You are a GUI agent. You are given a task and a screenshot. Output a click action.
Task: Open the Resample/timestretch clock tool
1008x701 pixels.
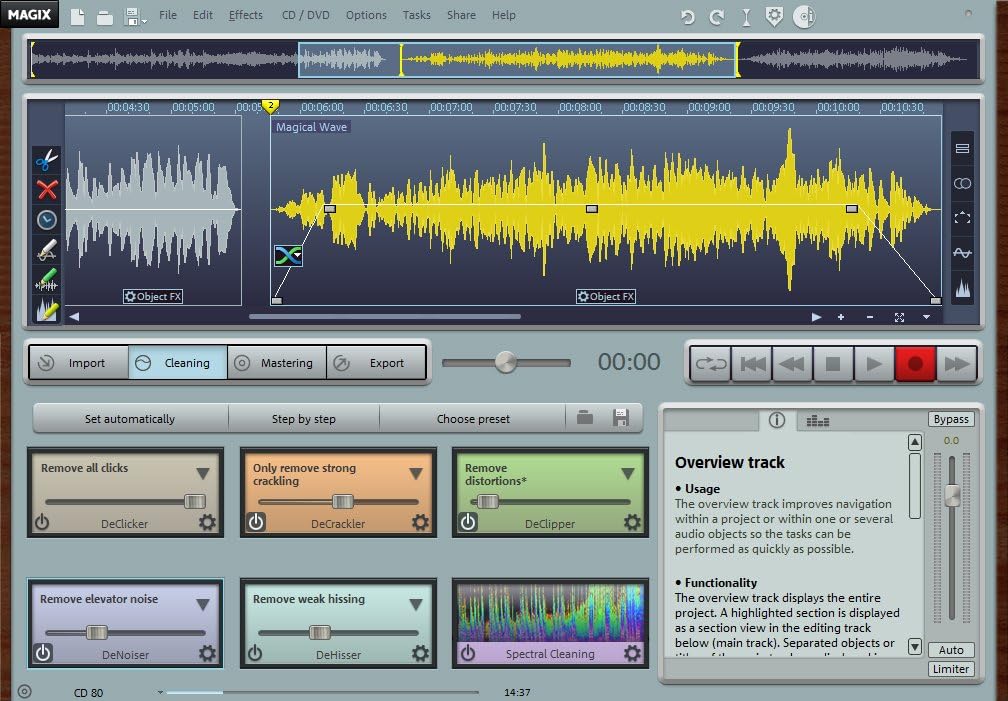pyautogui.click(x=46, y=220)
